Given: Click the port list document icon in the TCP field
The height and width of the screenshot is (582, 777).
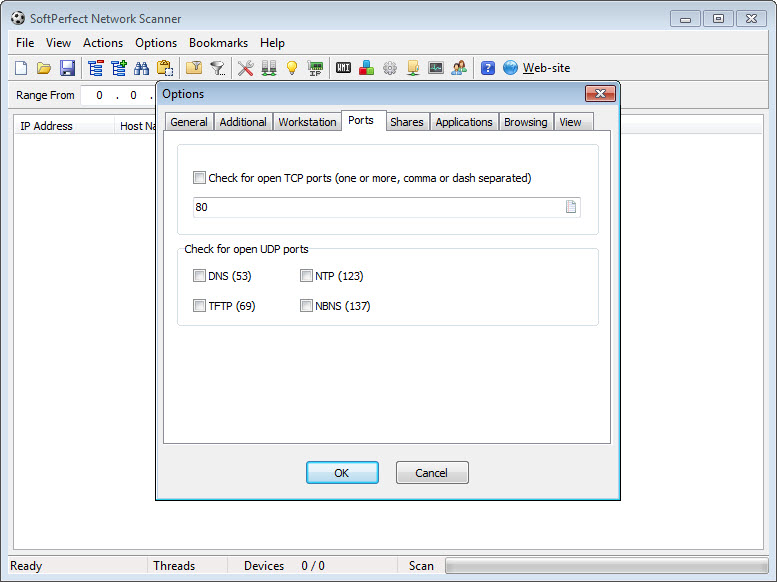Looking at the screenshot, I should coord(571,207).
